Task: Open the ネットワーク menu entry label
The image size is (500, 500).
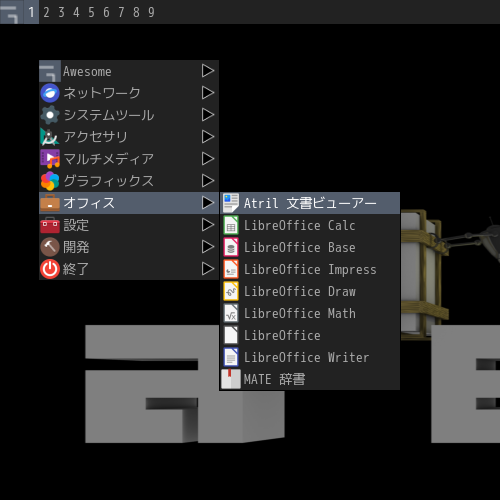Action: click(x=102, y=93)
